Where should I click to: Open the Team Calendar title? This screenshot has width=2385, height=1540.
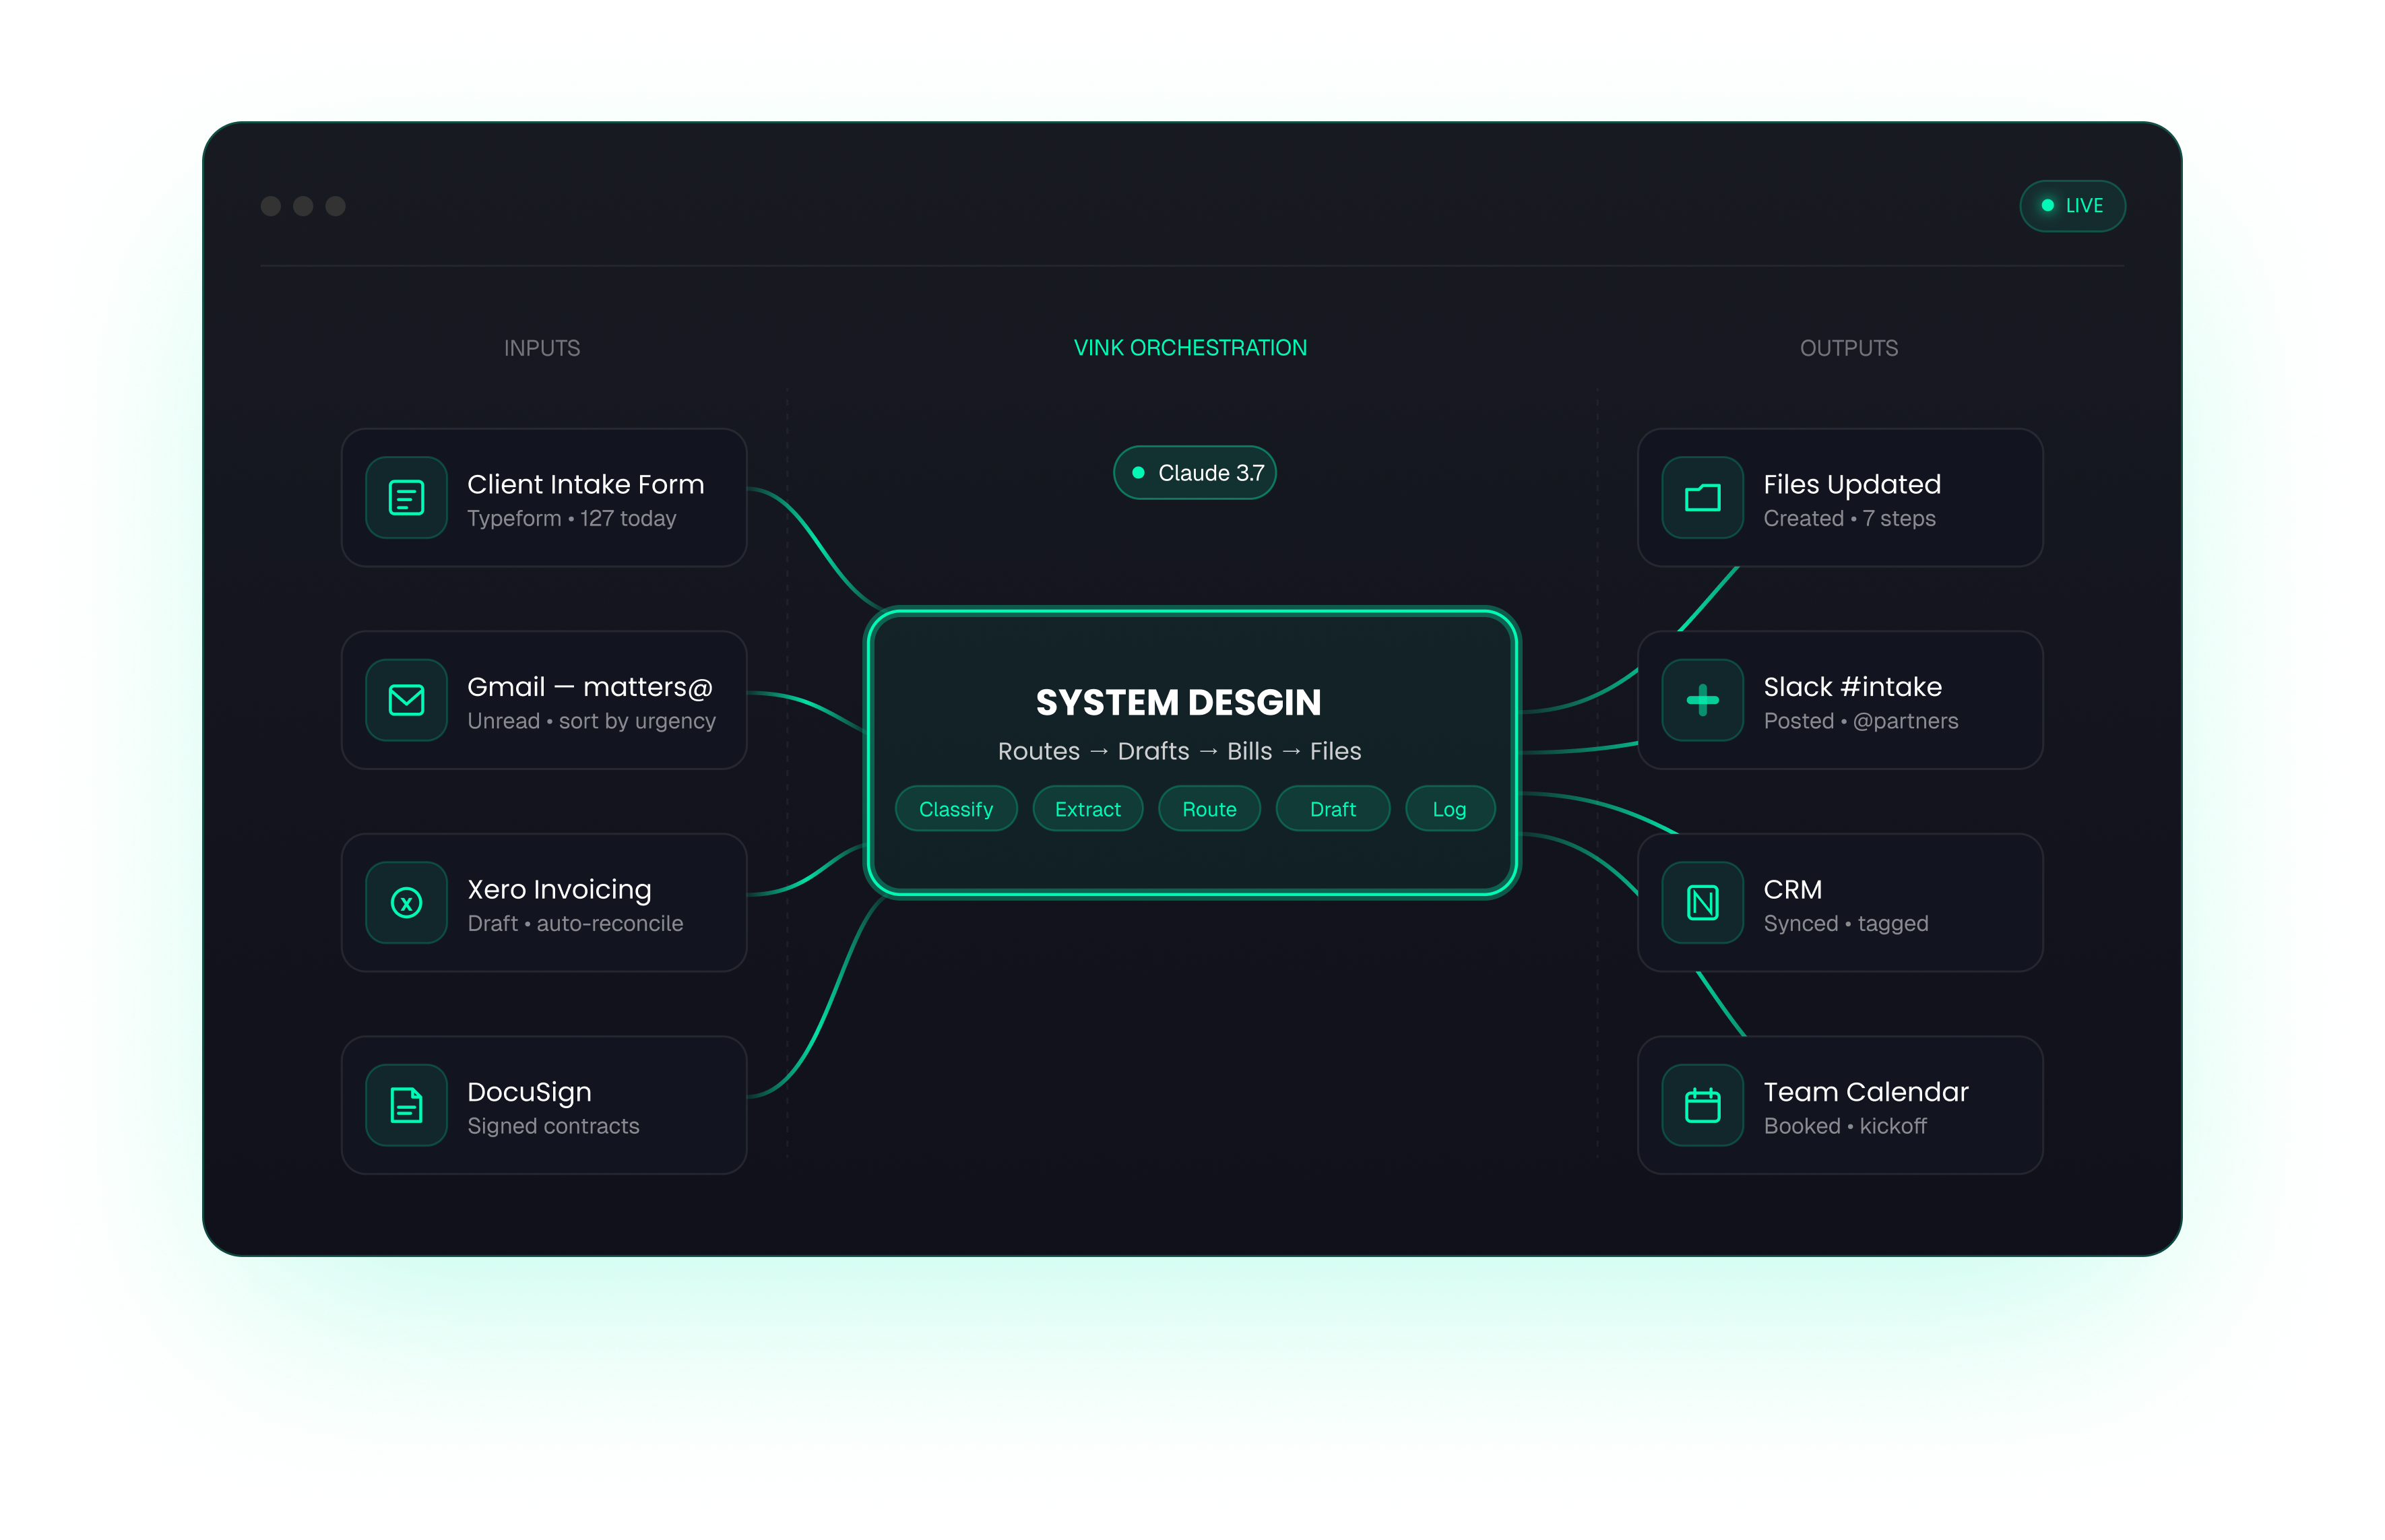[x=1866, y=1092]
